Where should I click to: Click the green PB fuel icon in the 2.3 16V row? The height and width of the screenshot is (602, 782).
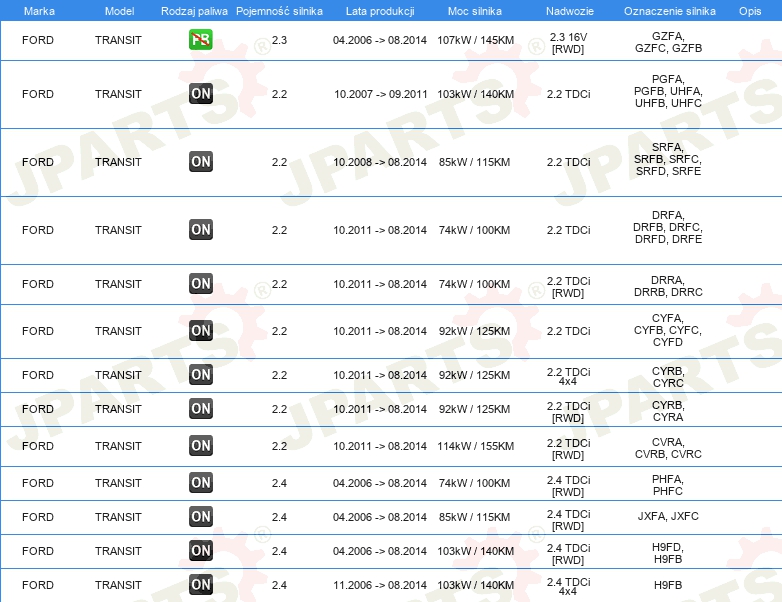[201, 40]
